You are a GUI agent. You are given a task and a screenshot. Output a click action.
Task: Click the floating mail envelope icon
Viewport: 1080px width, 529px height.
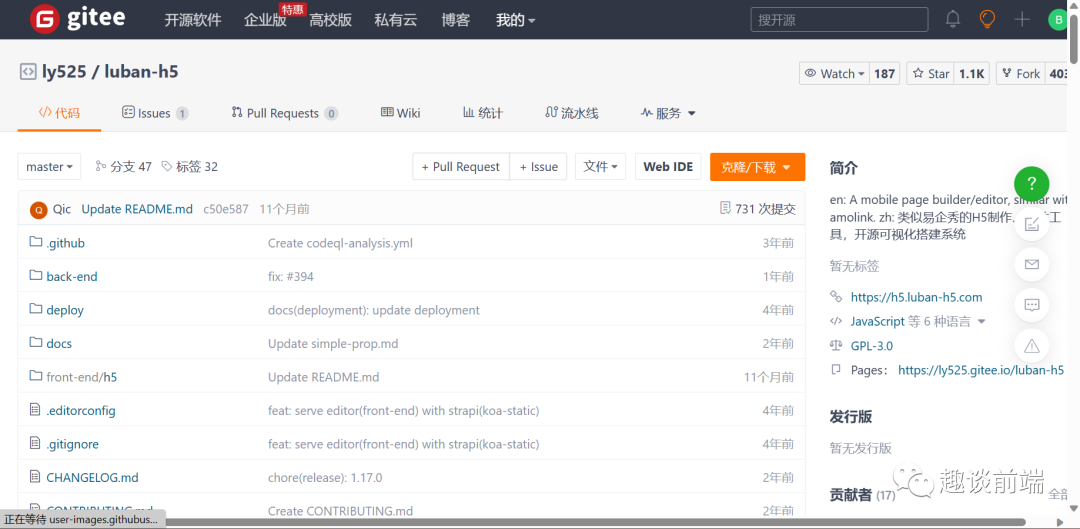pyautogui.click(x=1031, y=264)
